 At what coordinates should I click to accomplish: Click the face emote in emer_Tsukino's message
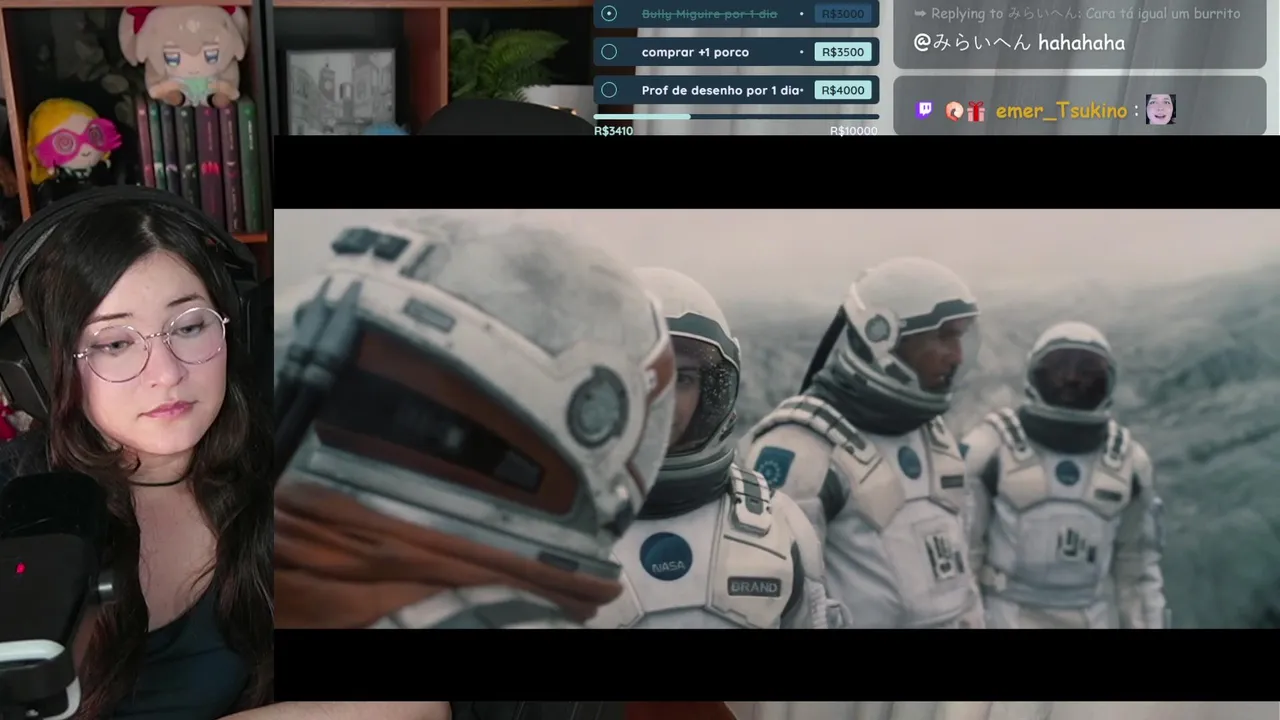1160,109
